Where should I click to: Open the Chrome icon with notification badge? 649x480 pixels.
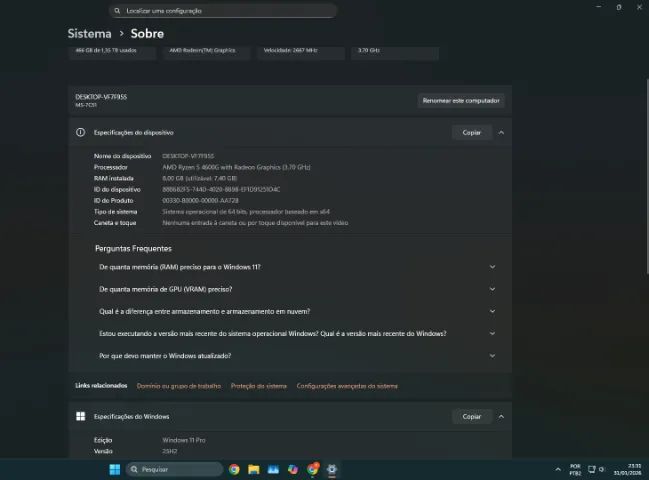pyautogui.click(x=313, y=468)
